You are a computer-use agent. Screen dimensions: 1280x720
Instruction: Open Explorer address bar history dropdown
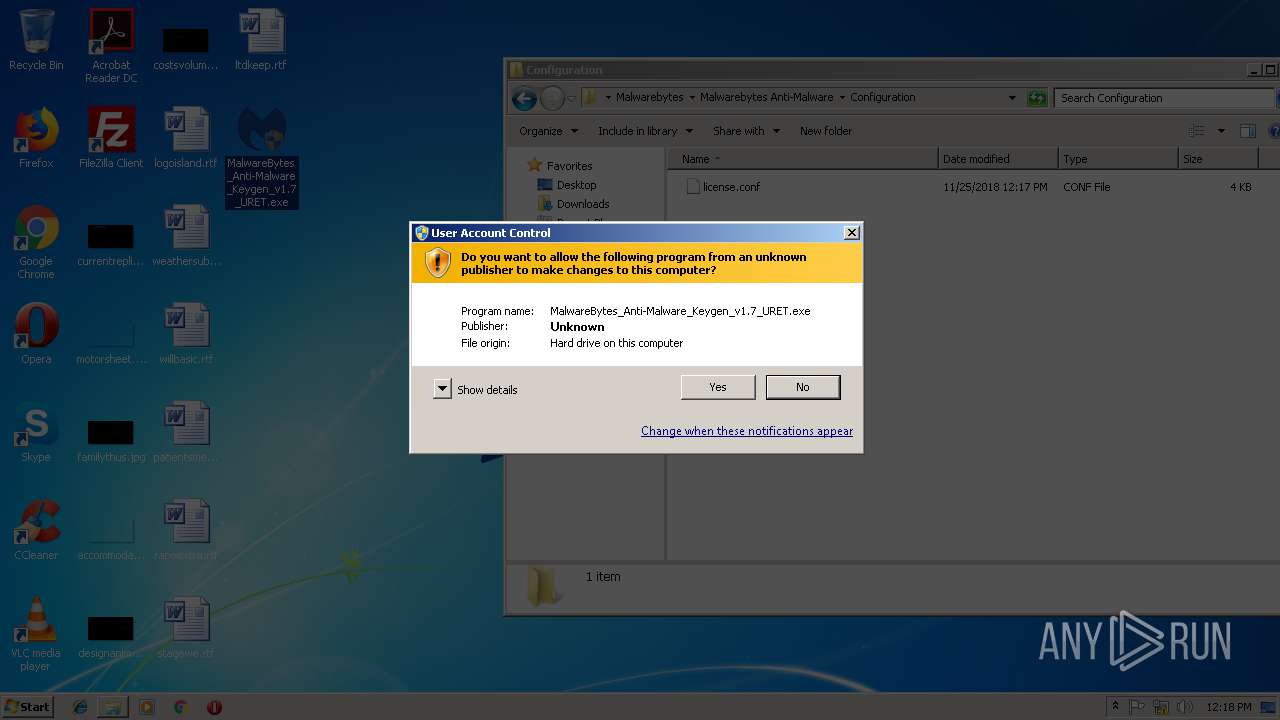click(x=1012, y=98)
